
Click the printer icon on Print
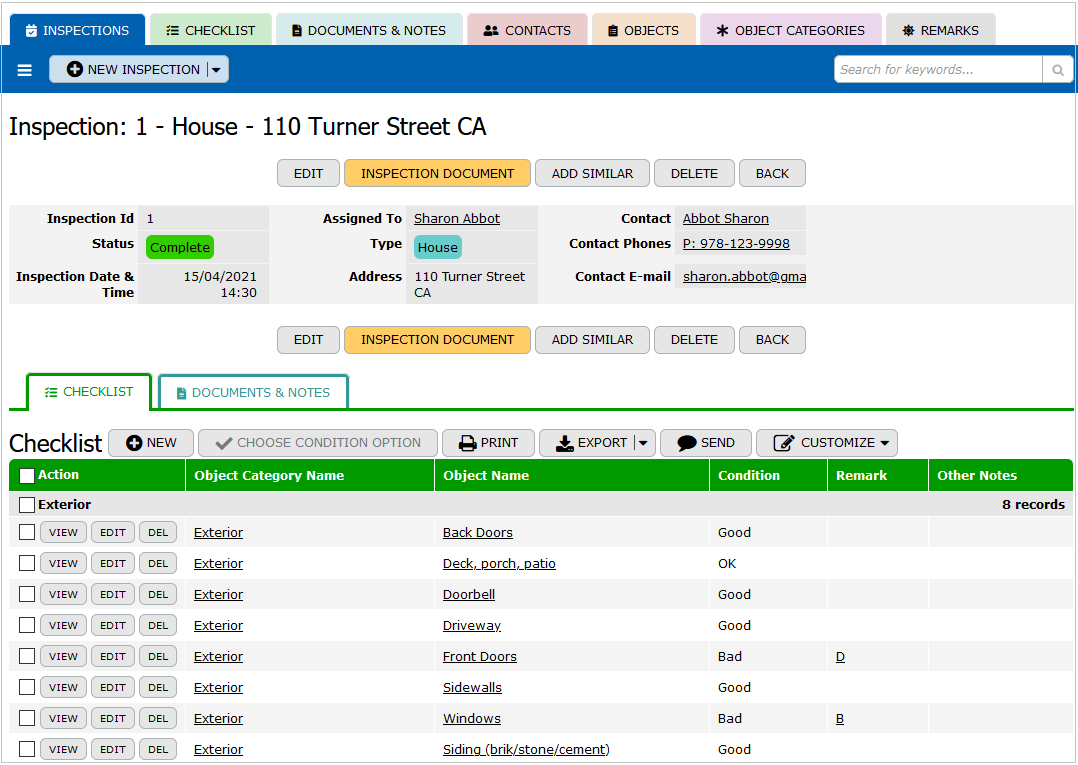point(466,443)
